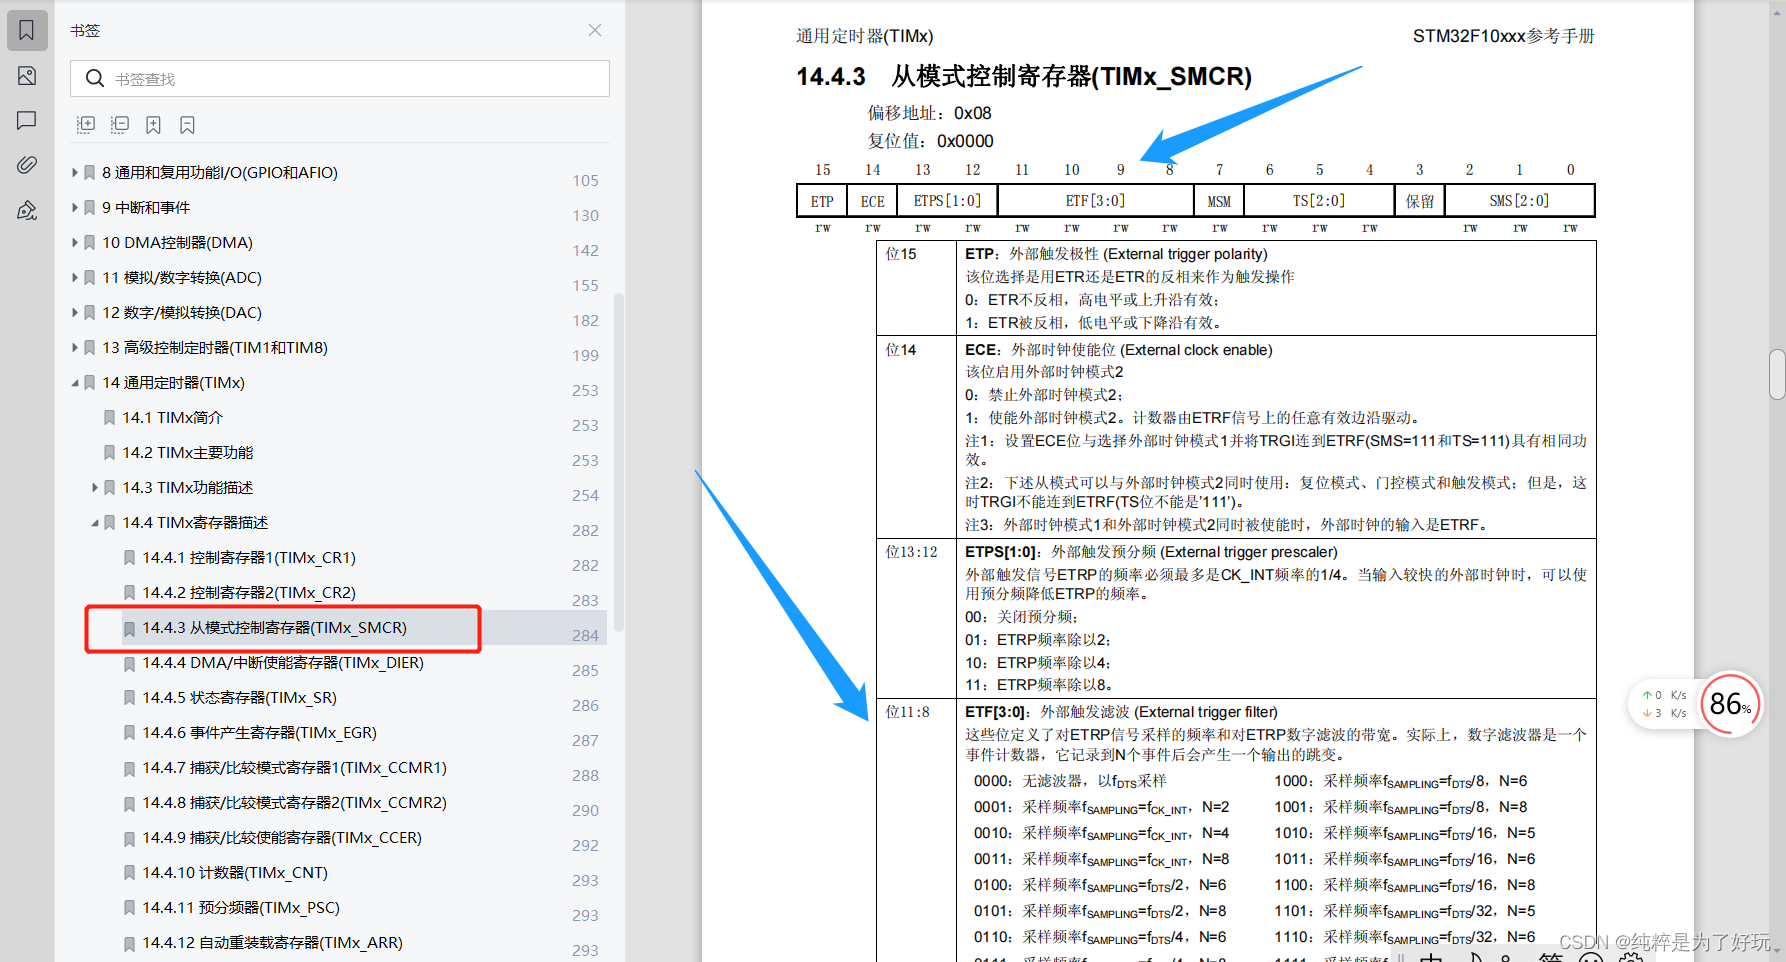Image resolution: width=1786 pixels, height=962 pixels.
Task: Open the page thumbnails panel icon
Action: (x=27, y=76)
